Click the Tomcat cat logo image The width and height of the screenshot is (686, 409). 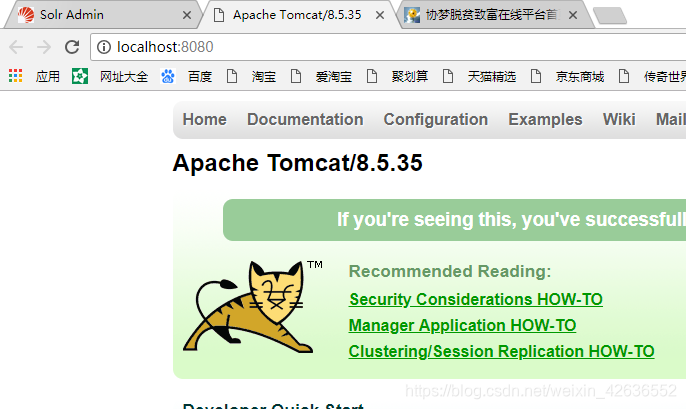point(252,306)
